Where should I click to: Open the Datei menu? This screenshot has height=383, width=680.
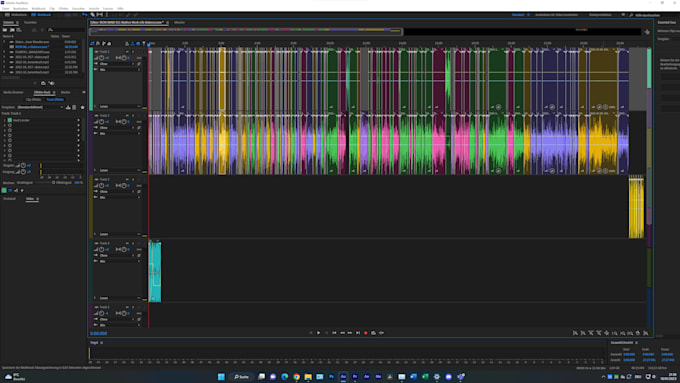click(x=6, y=8)
